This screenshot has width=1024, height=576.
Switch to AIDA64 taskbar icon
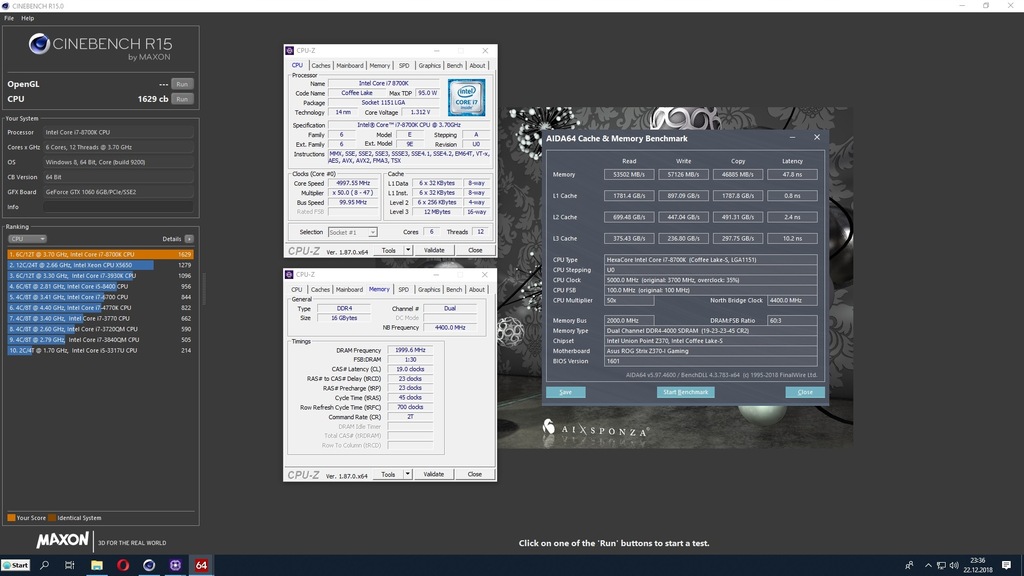pyautogui.click(x=201, y=566)
